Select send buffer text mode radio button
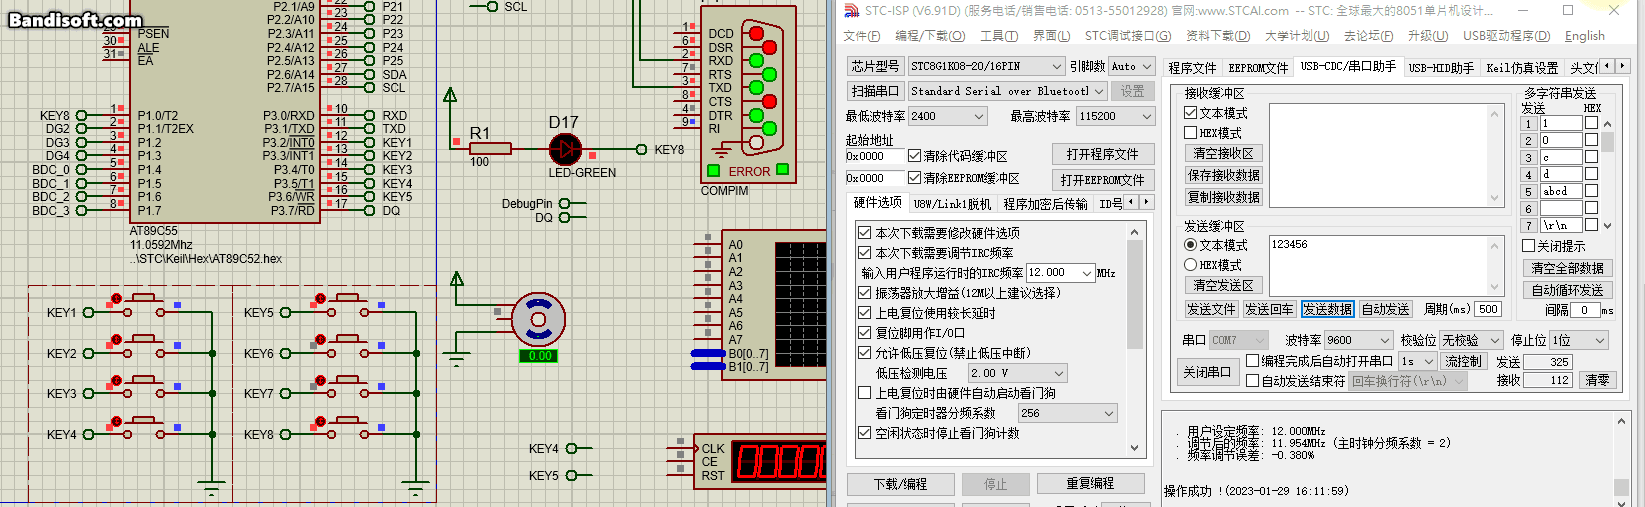Screen dimensions: 1645x507 coord(1190,245)
